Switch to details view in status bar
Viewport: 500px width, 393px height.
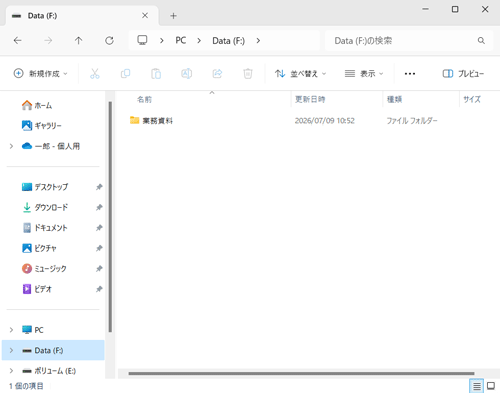(476, 386)
